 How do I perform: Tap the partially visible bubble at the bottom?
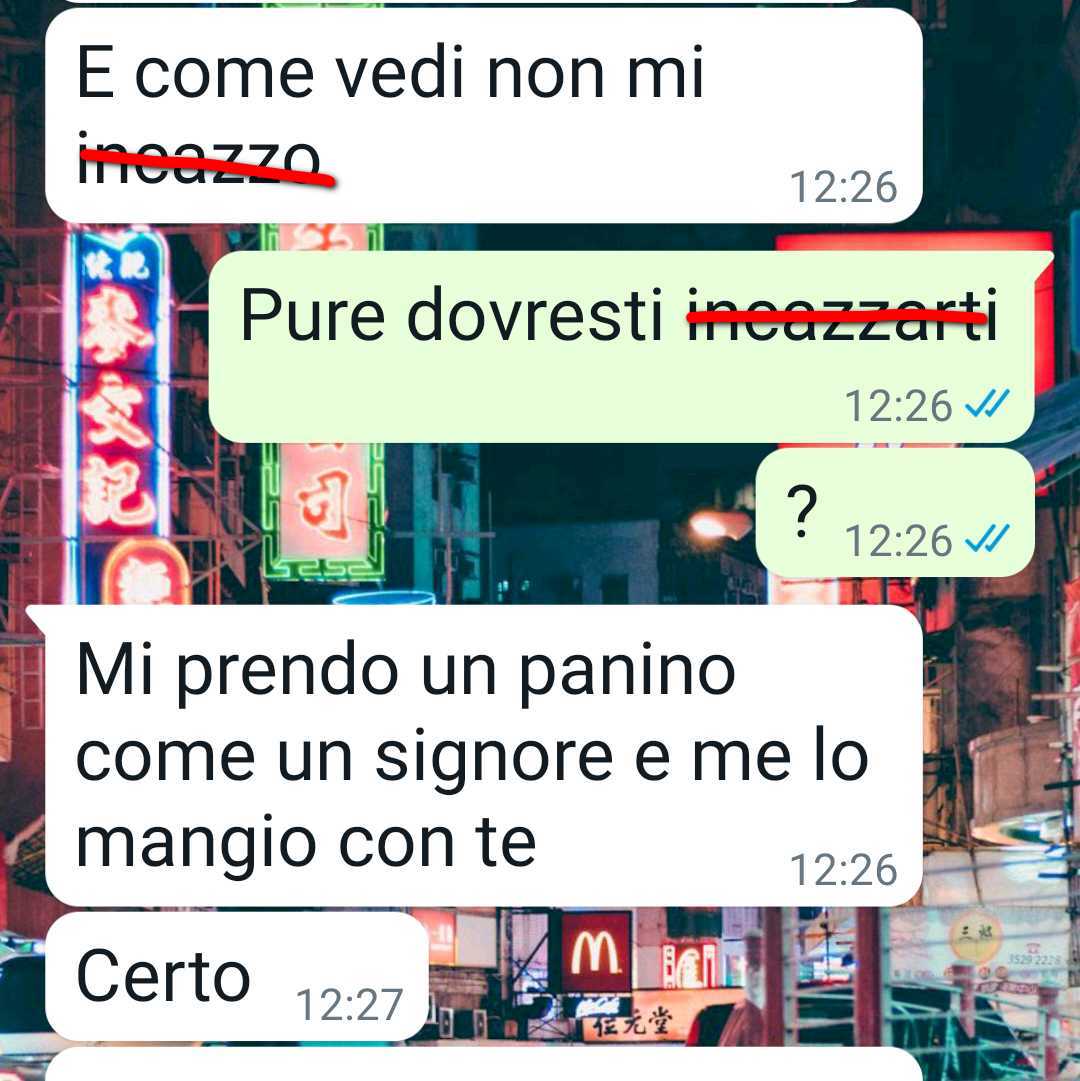click(483, 1064)
